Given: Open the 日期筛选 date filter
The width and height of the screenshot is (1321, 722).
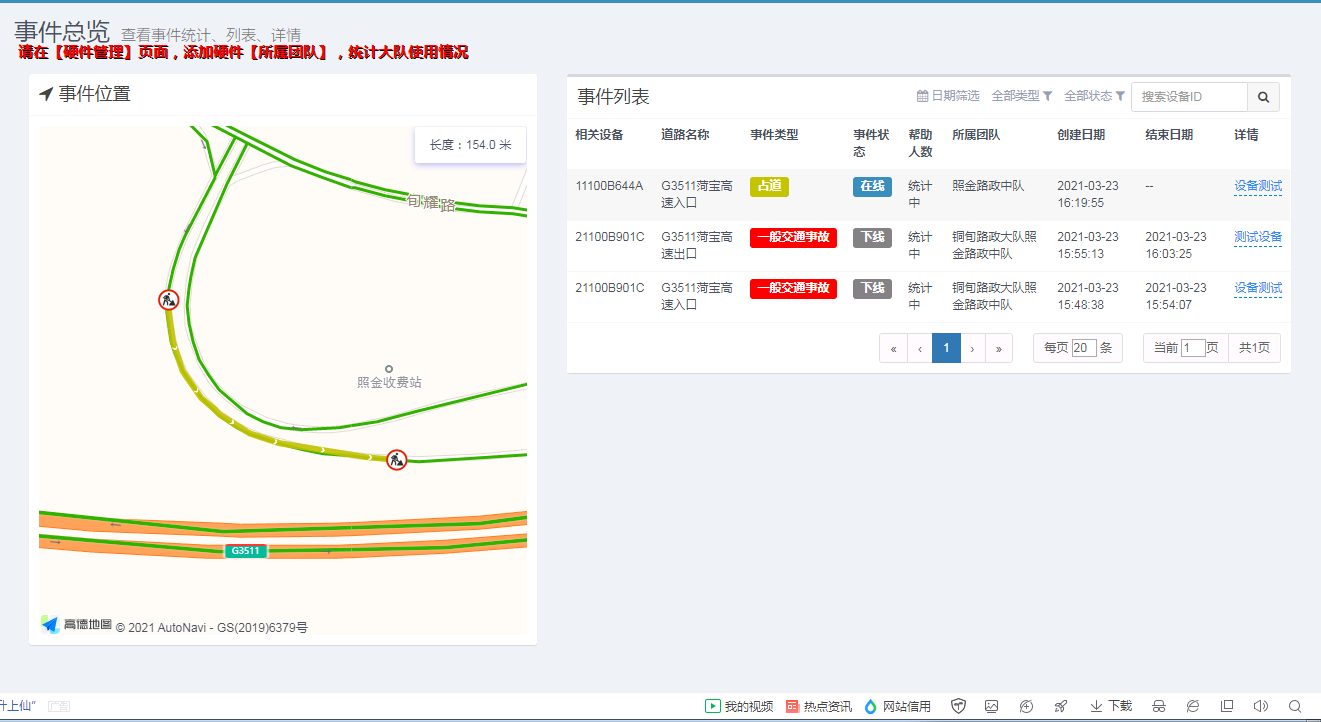Looking at the screenshot, I should click(948, 96).
